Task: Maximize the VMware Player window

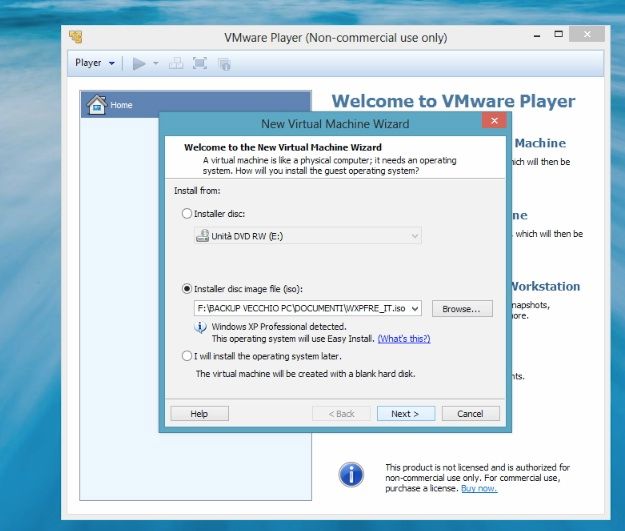Action: 558,34
